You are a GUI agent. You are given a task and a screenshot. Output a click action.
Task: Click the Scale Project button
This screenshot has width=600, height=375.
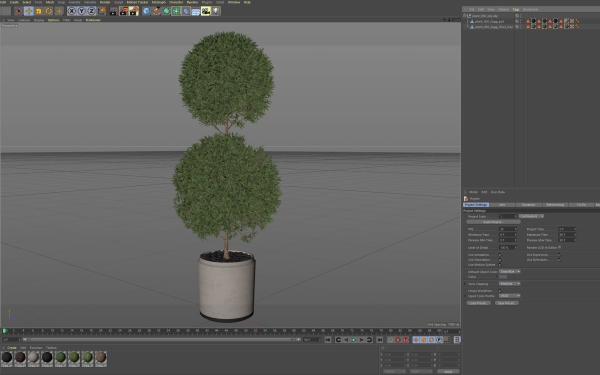coord(493,222)
